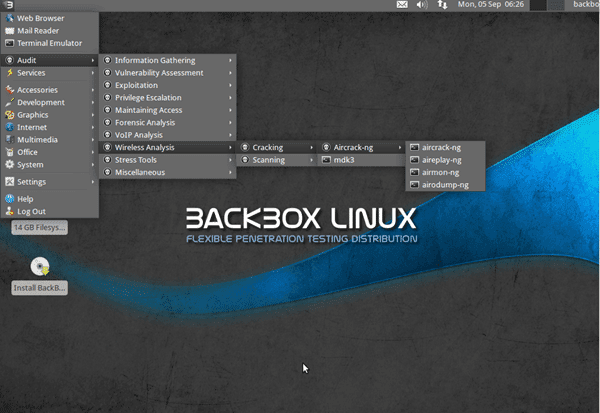Open Terminal Emulator from the menu
This screenshot has height=413, width=600.
(50, 43)
